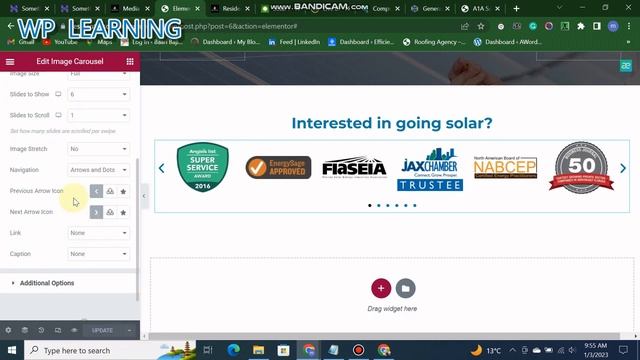Click the JAX Chamber Trustee logo slide

[430, 169]
